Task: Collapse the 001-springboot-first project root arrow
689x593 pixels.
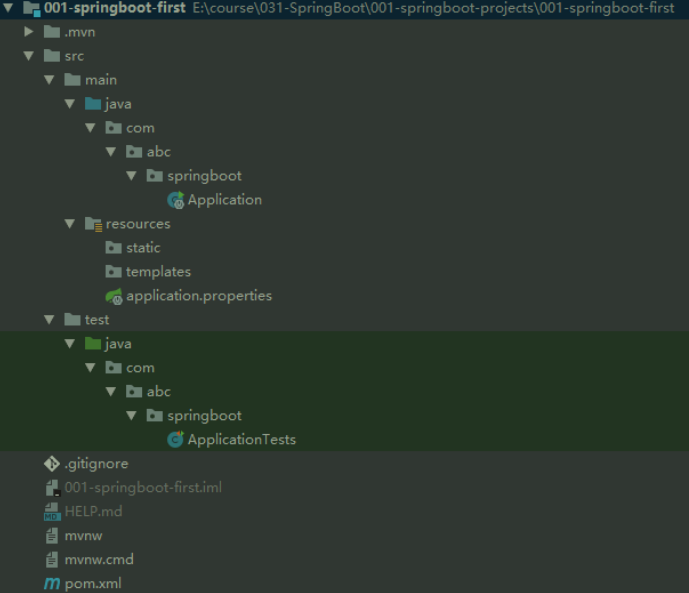Action: (x=8, y=7)
